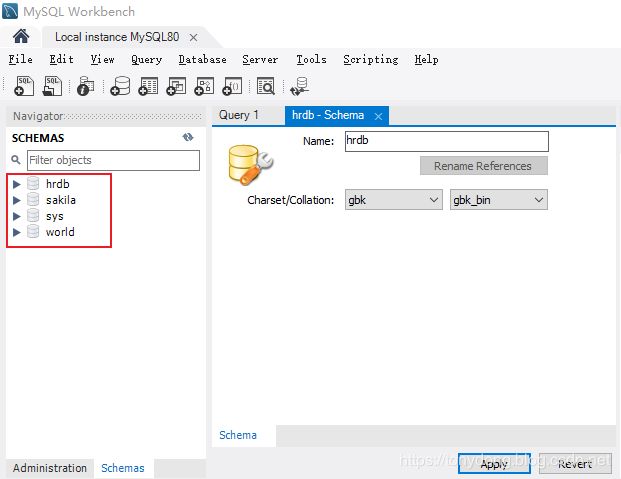Click the Filter objects search box

click(x=113, y=160)
